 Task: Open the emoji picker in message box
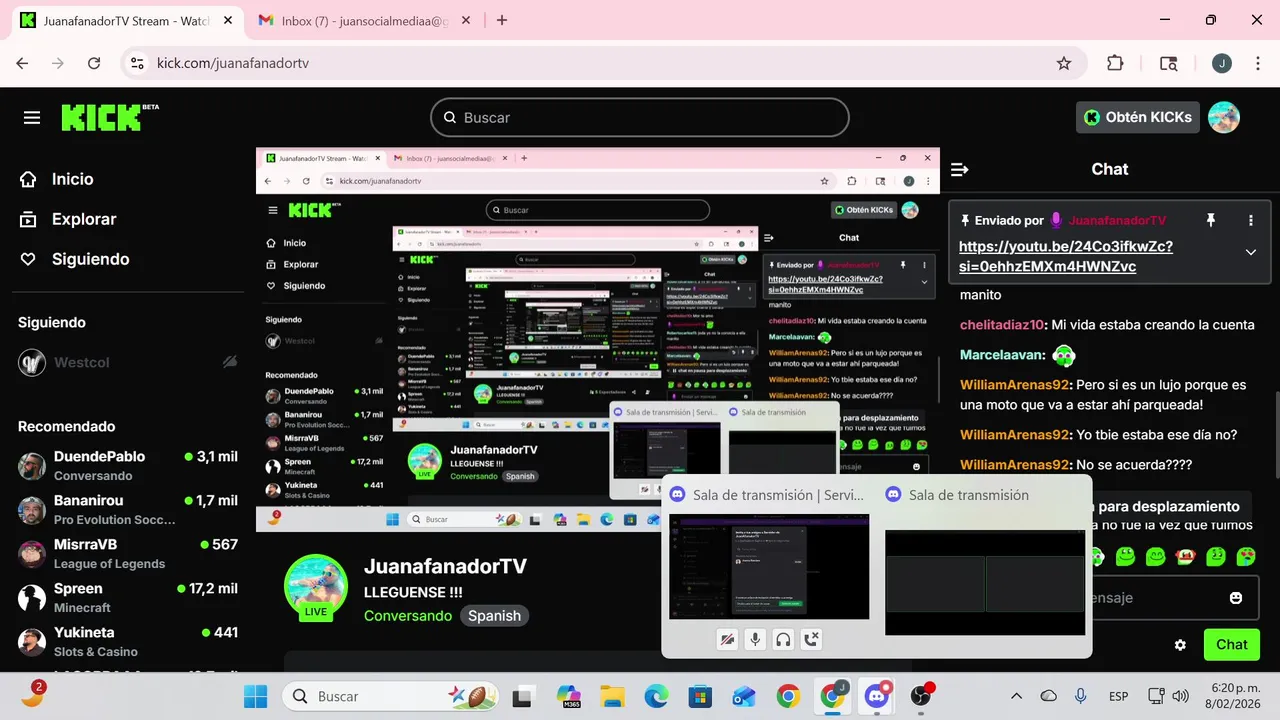tap(1236, 598)
